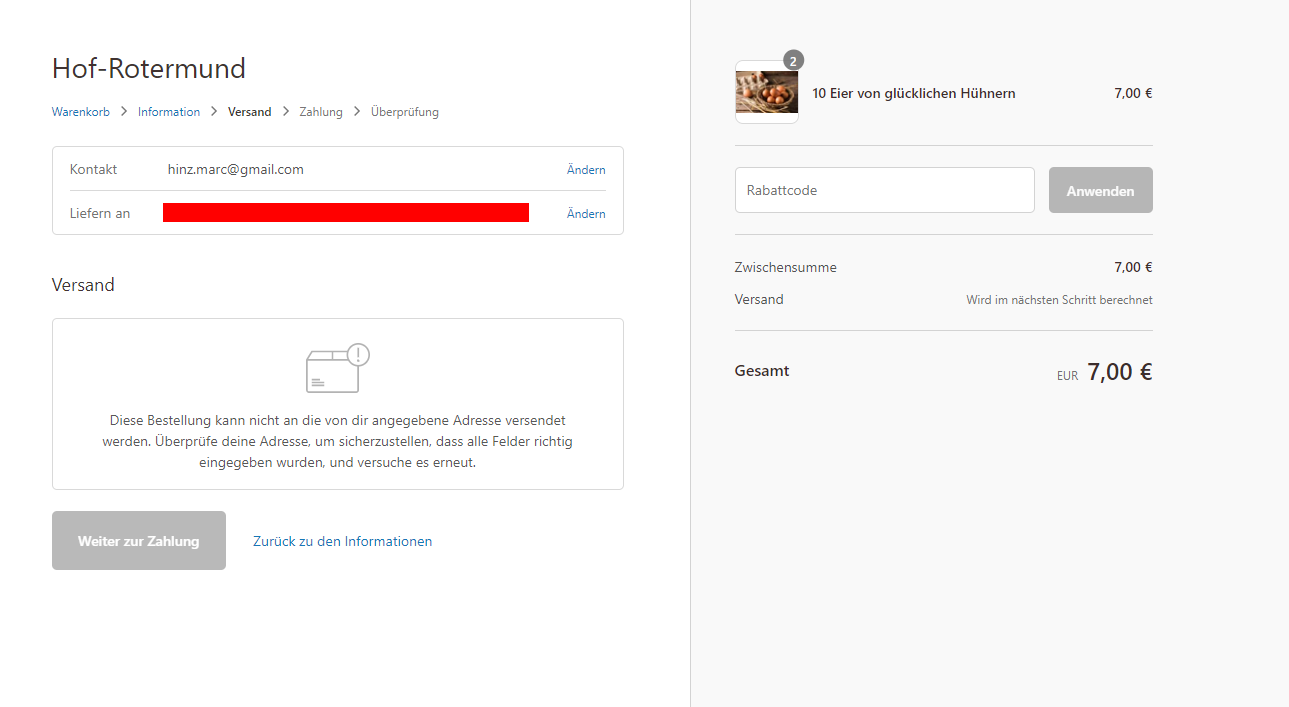Click the hinz.marc@gmail.com contact email

coord(236,170)
